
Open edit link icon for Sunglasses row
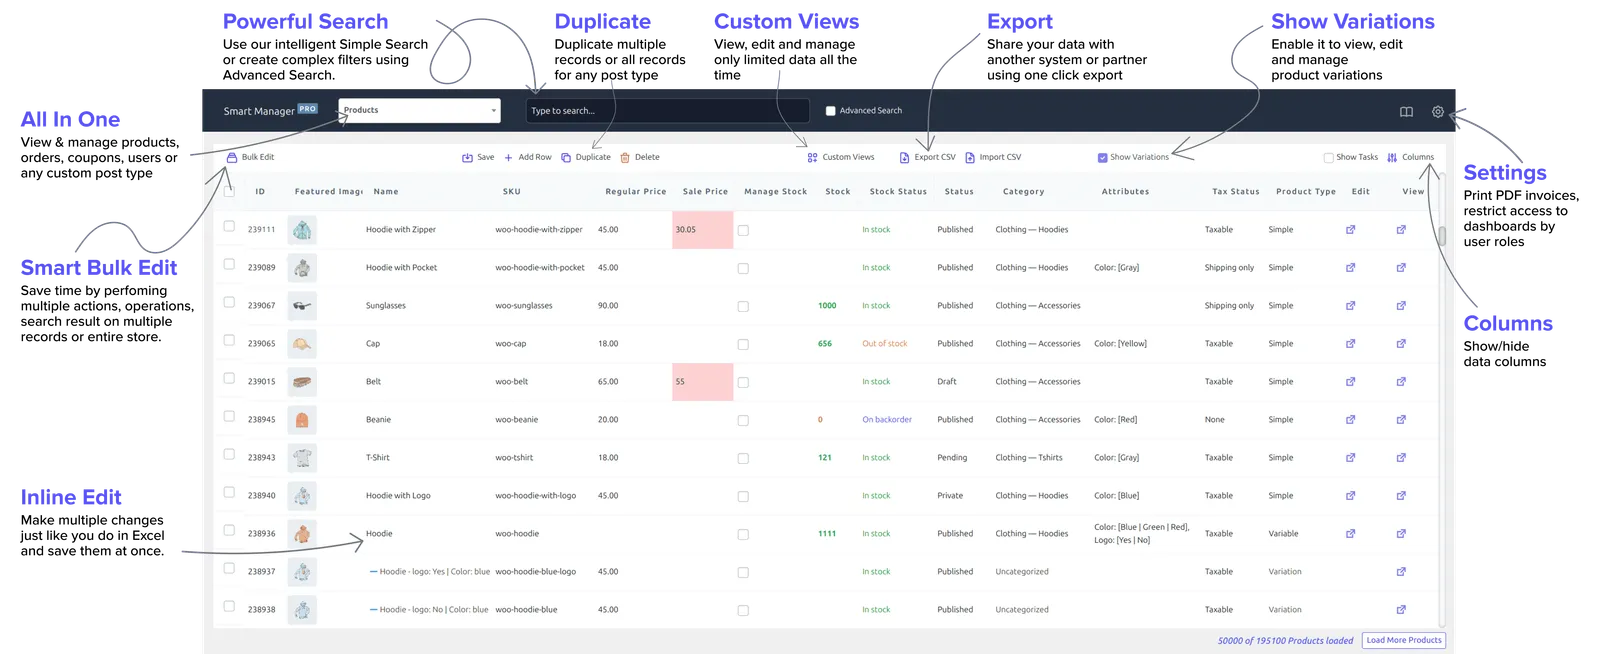click(x=1350, y=306)
